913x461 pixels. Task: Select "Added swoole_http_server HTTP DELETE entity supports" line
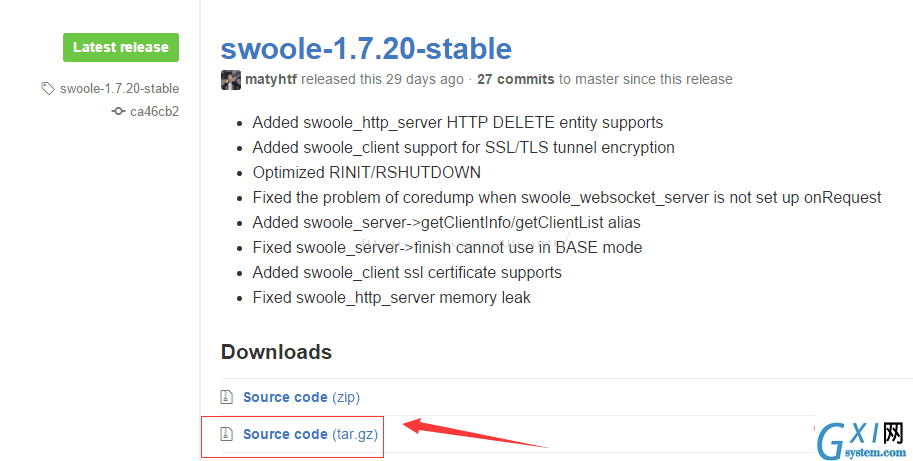pos(458,123)
